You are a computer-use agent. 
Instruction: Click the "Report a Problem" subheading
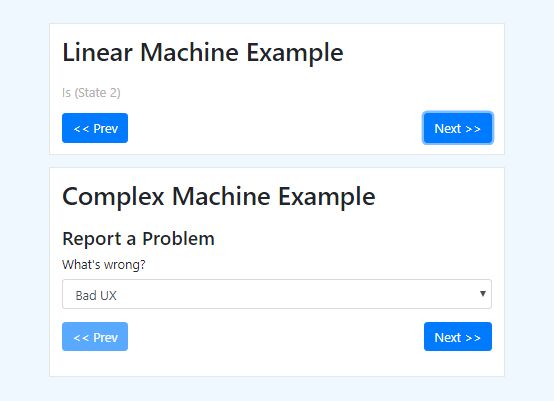[x=138, y=238]
